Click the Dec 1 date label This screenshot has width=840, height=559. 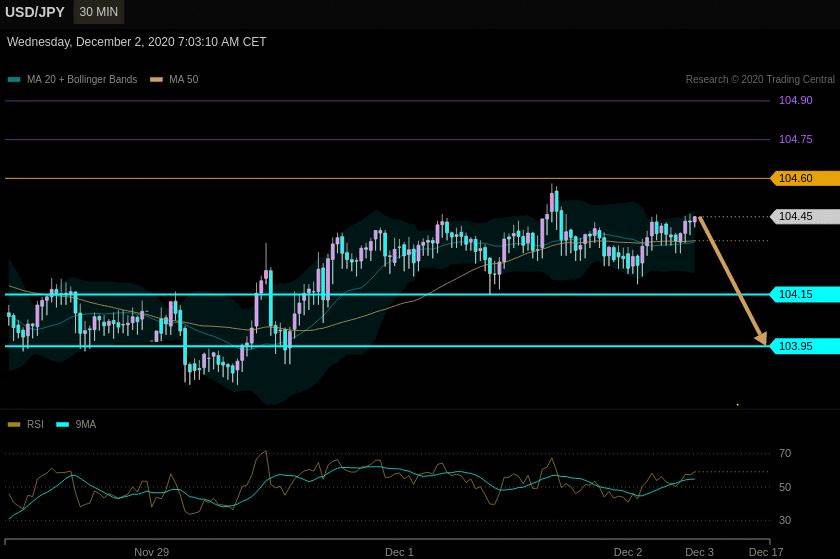(x=399, y=552)
